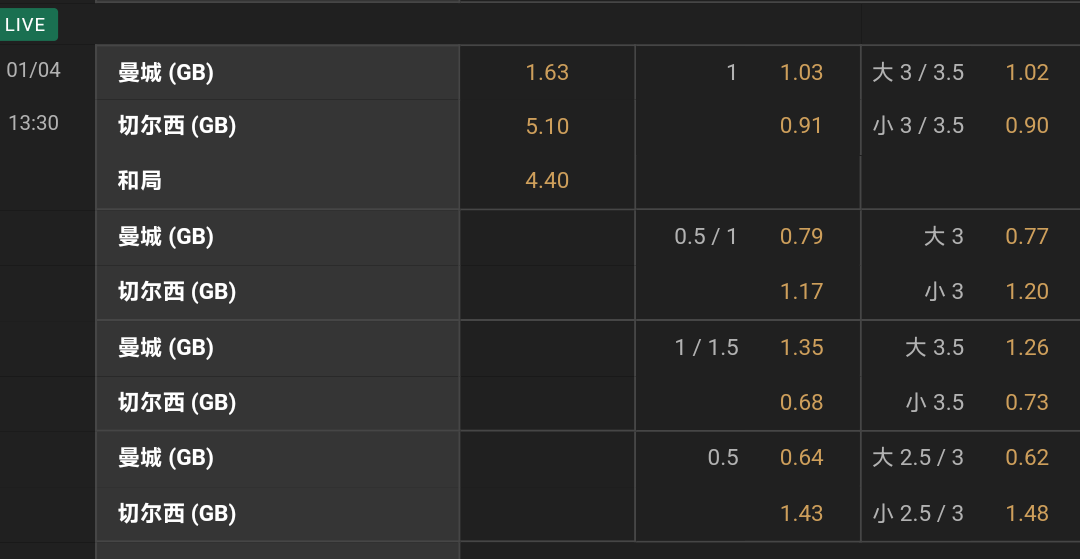The height and width of the screenshot is (559, 1080).
Task: Click the 0.91 handicap odds
Action: 801,126
